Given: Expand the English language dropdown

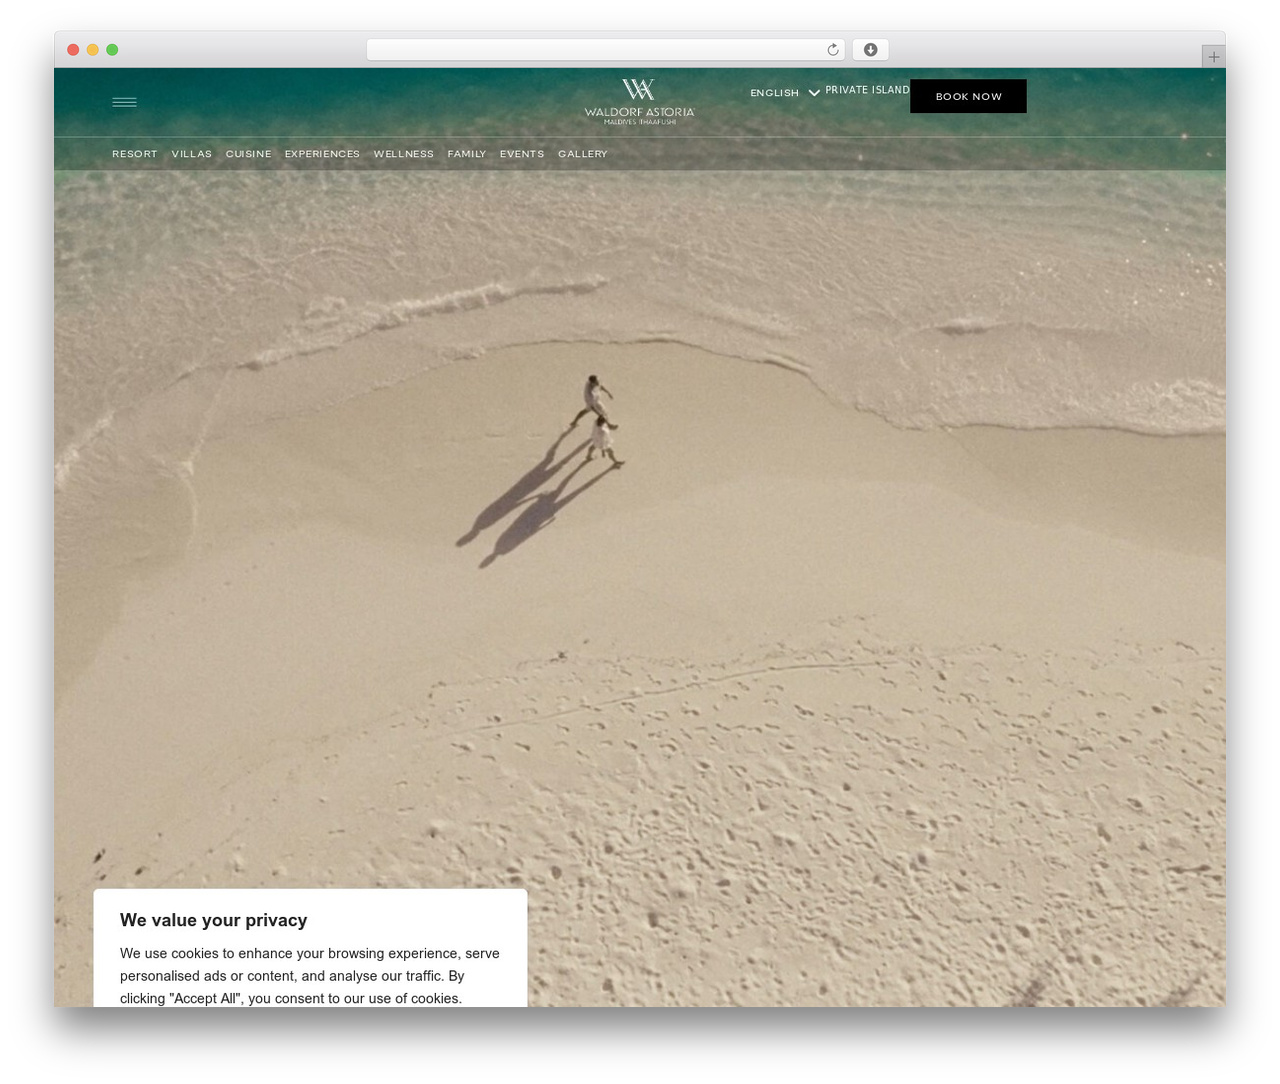Looking at the screenshot, I should tap(785, 93).
